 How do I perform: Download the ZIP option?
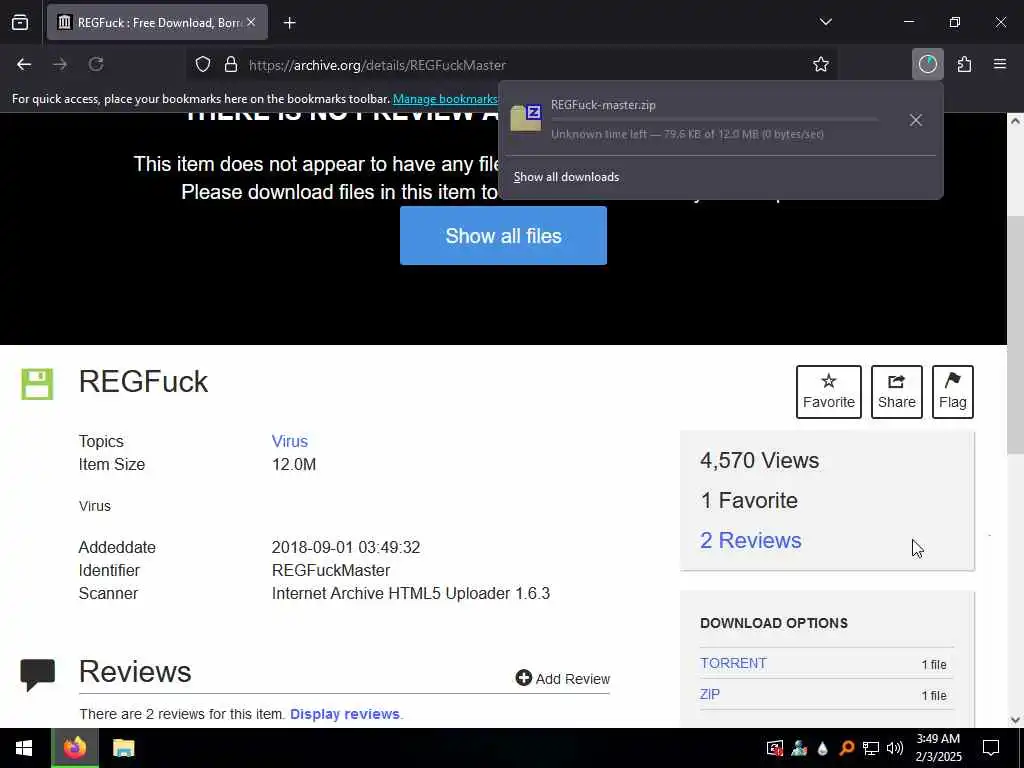pos(710,694)
